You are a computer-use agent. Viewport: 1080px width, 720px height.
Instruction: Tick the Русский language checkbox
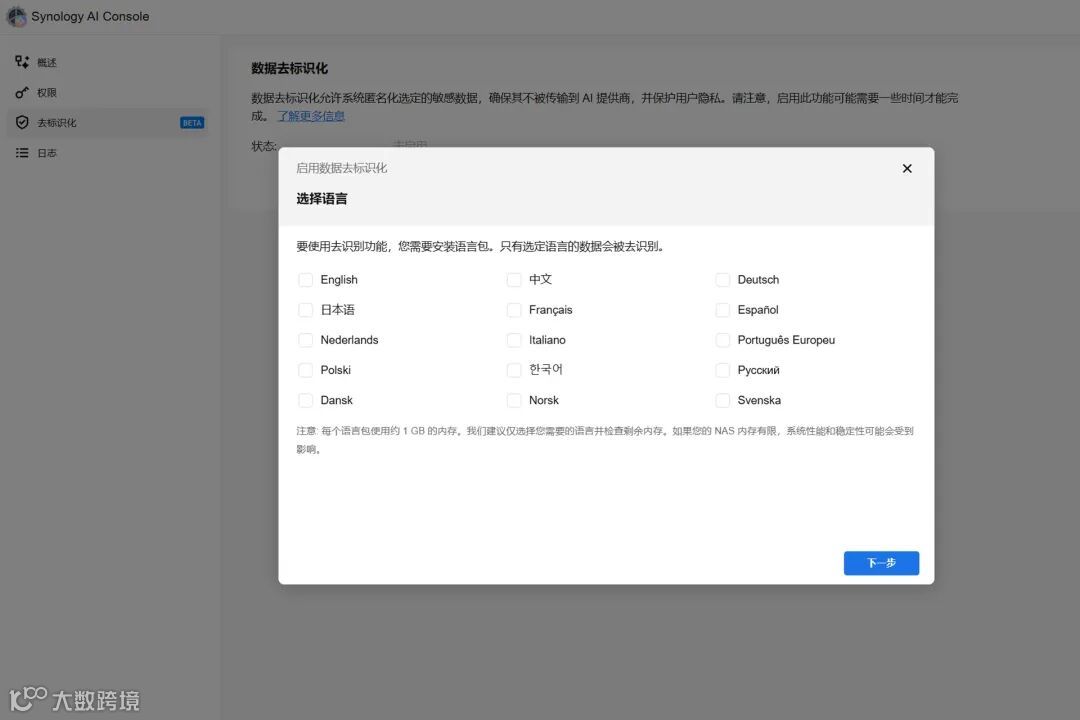tap(723, 370)
